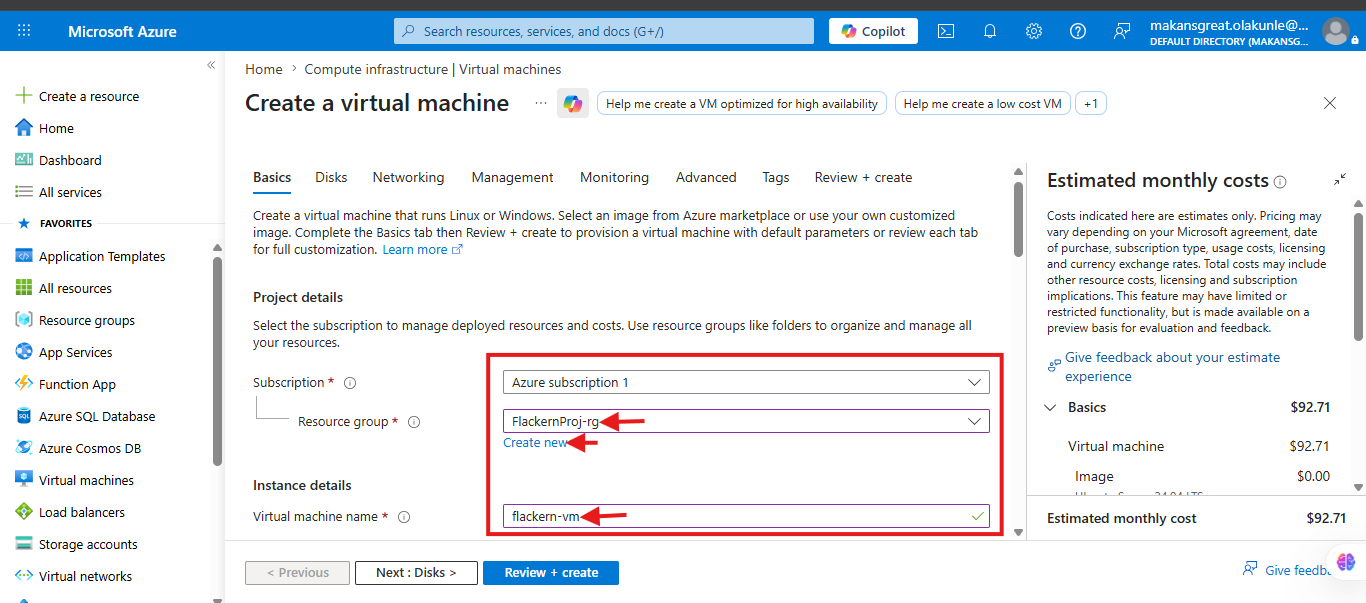Viewport: 1366px width, 603px height.
Task: Click the App Services icon
Action: click(24, 352)
